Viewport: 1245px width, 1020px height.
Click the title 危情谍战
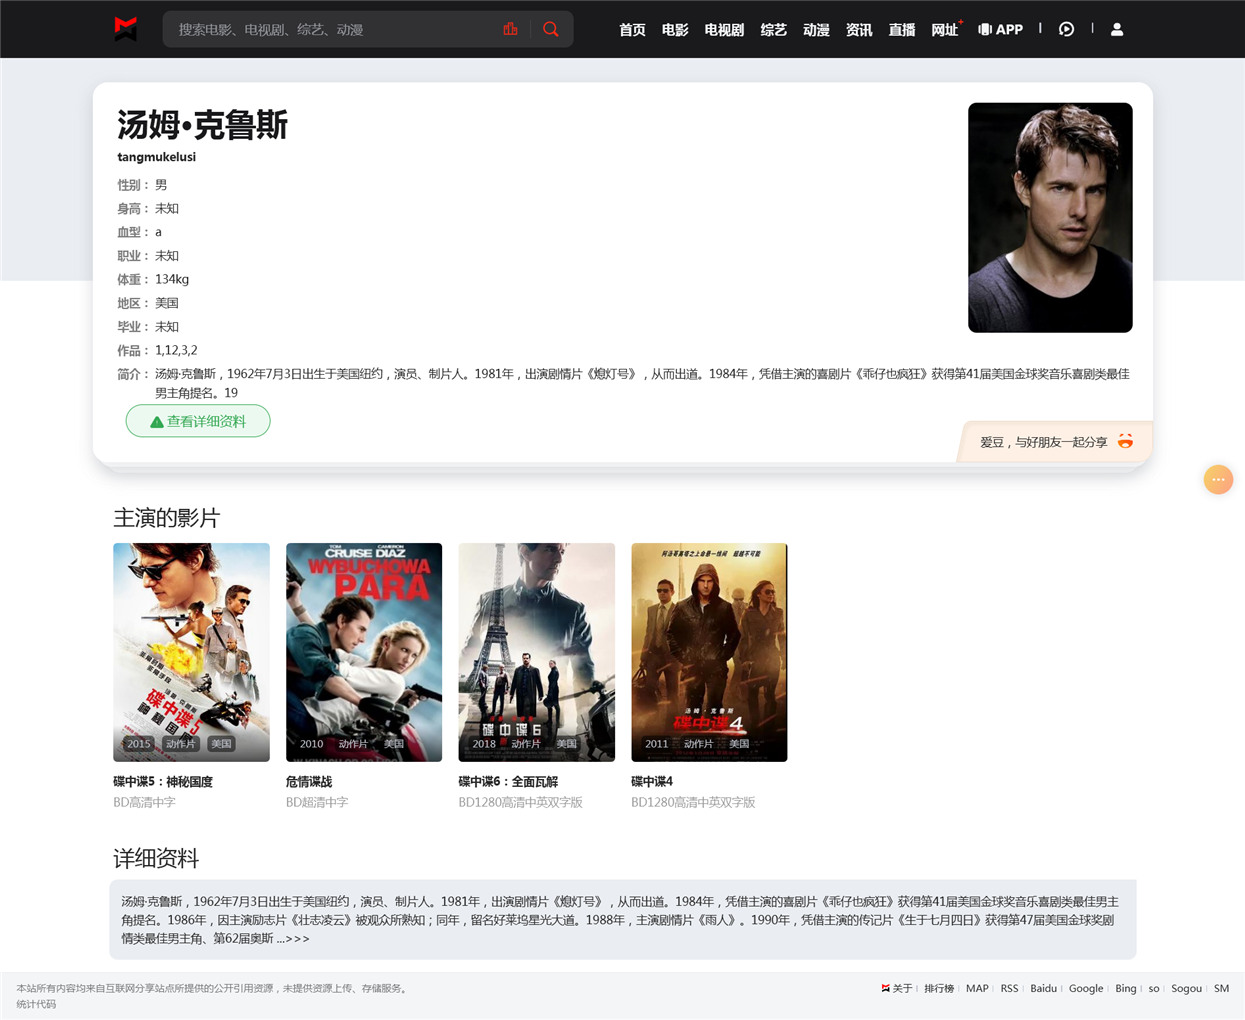pyautogui.click(x=309, y=782)
